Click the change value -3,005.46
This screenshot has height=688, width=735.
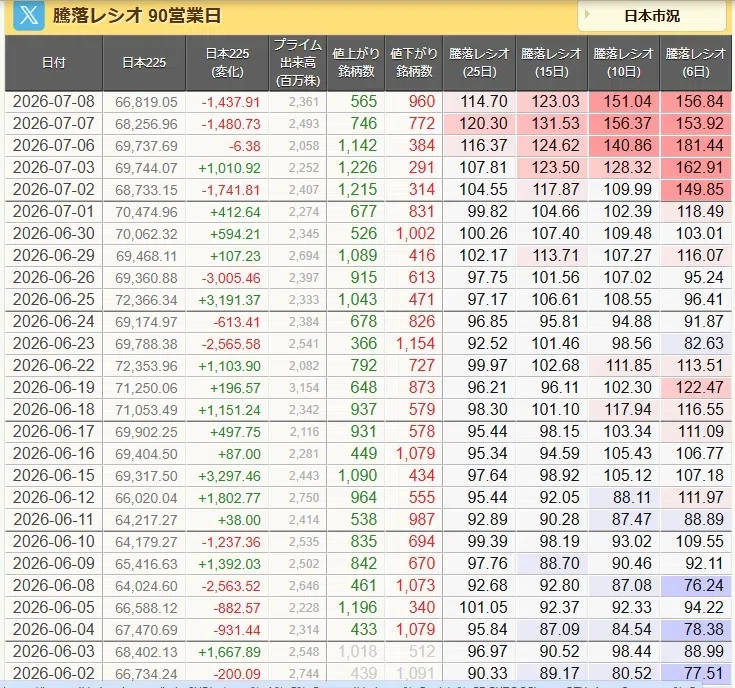[231, 278]
